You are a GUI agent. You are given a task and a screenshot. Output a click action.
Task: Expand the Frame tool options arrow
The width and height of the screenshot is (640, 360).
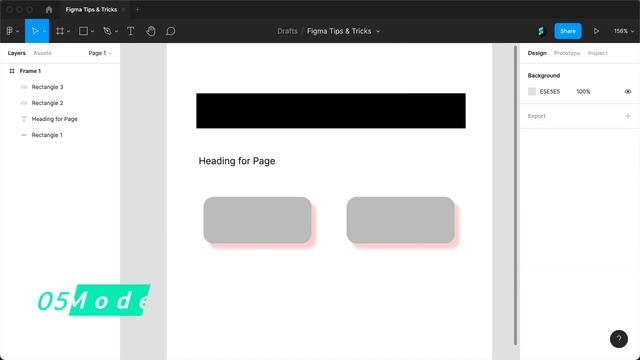(68, 31)
